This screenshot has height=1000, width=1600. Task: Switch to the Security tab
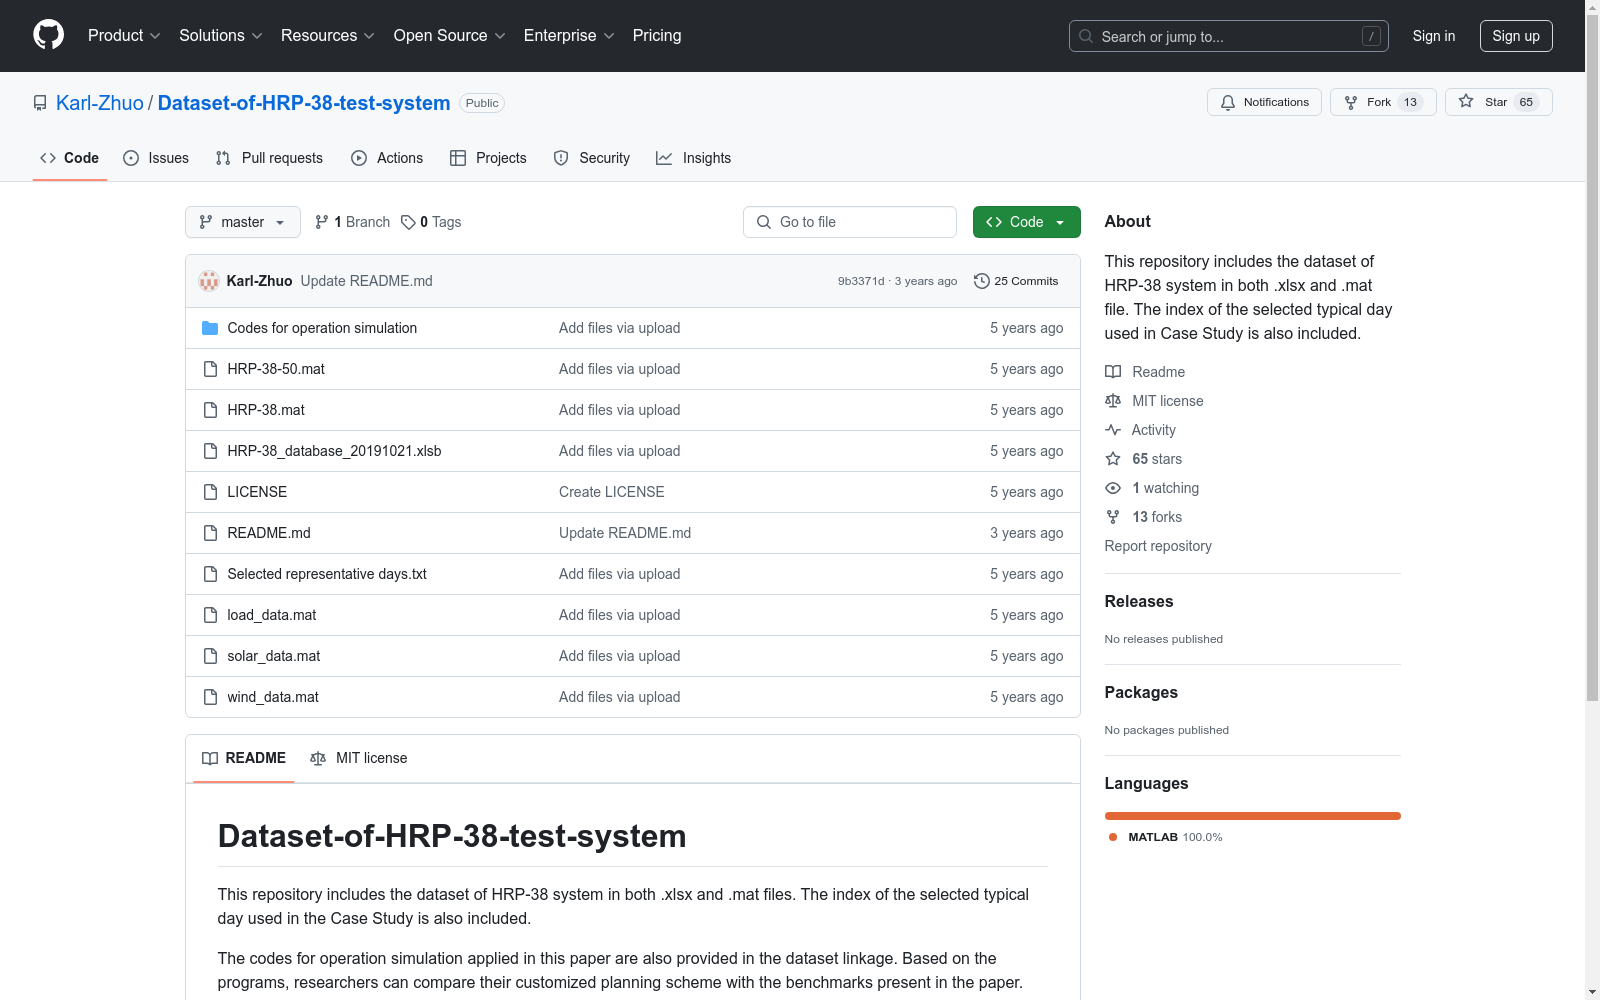pos(592,158)
